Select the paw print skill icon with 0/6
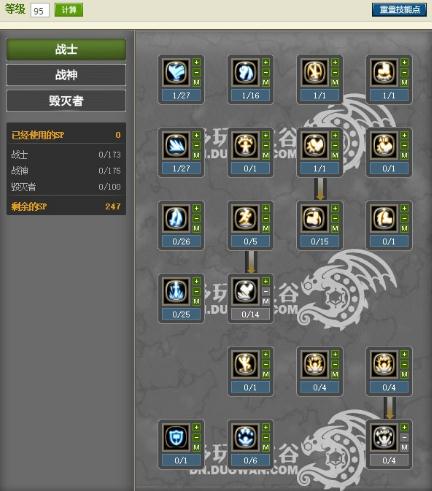This screenshot has height=491, width=432. 245,437
